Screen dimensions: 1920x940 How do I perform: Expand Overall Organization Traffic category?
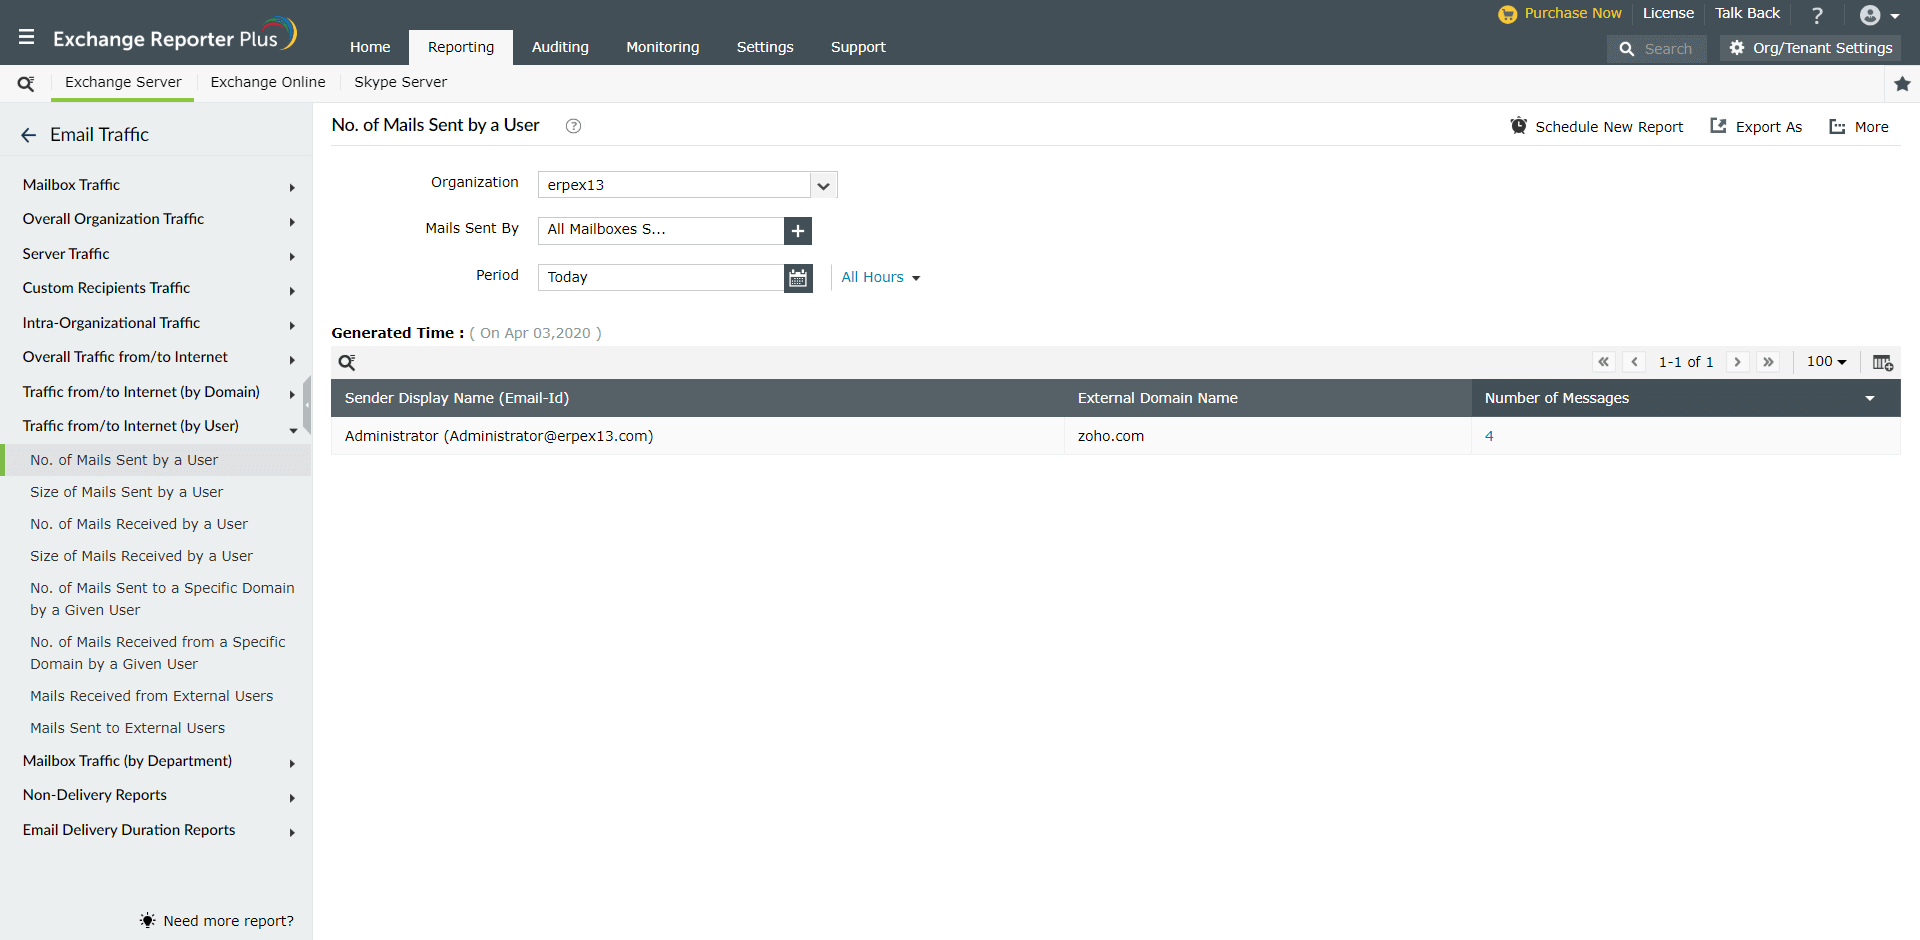(x=292, y=221)
